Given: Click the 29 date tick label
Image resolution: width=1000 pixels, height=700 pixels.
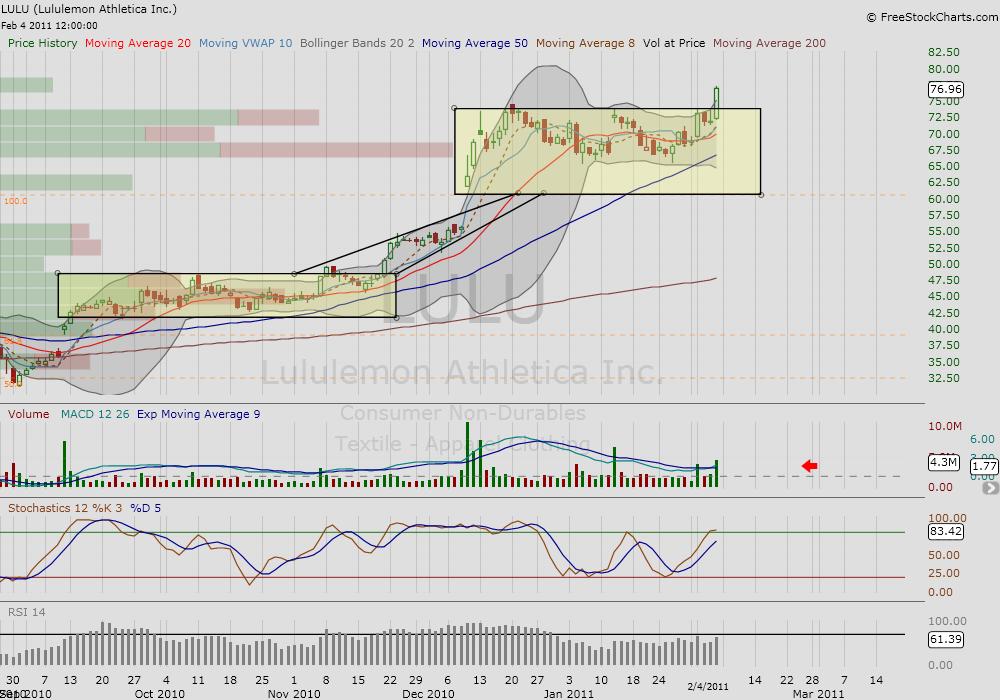Looking at the screenshot, I should click(416, 680).
